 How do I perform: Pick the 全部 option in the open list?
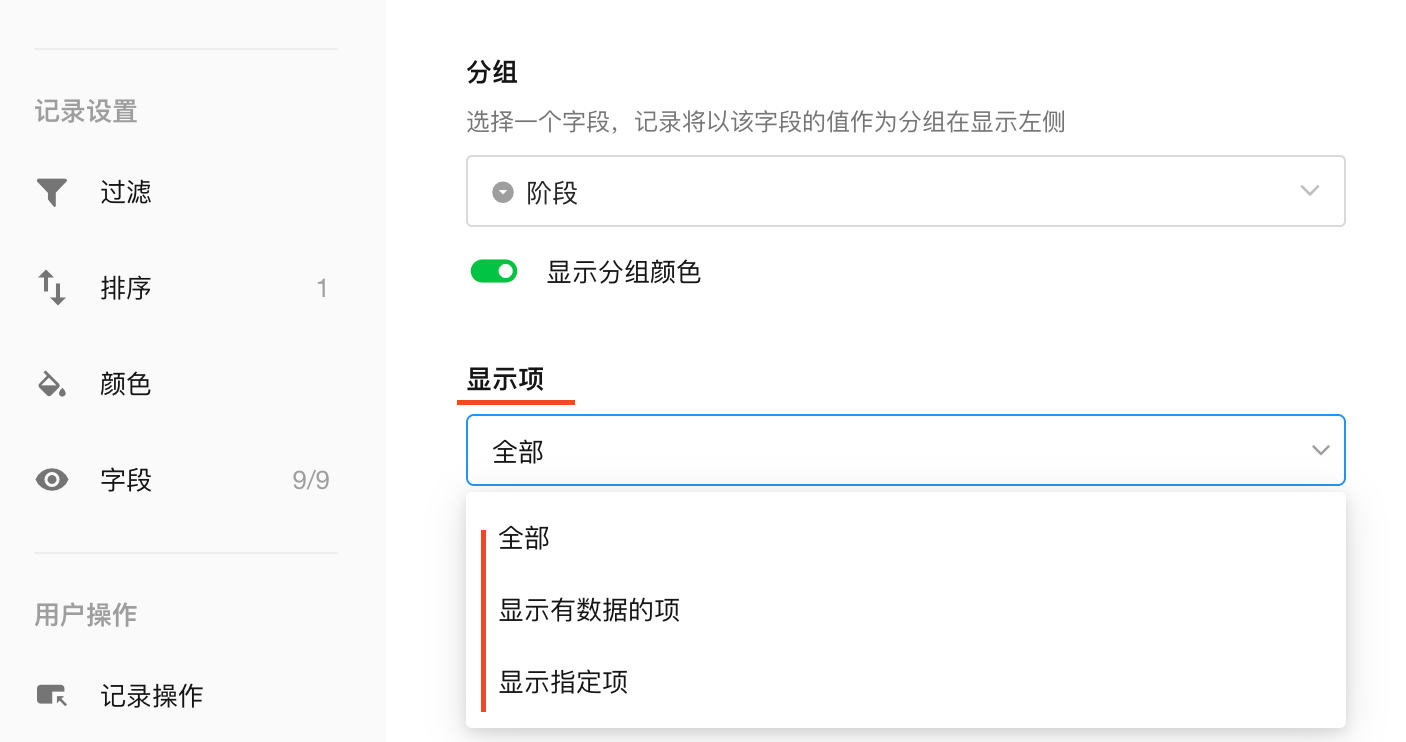tap(524, 539)
